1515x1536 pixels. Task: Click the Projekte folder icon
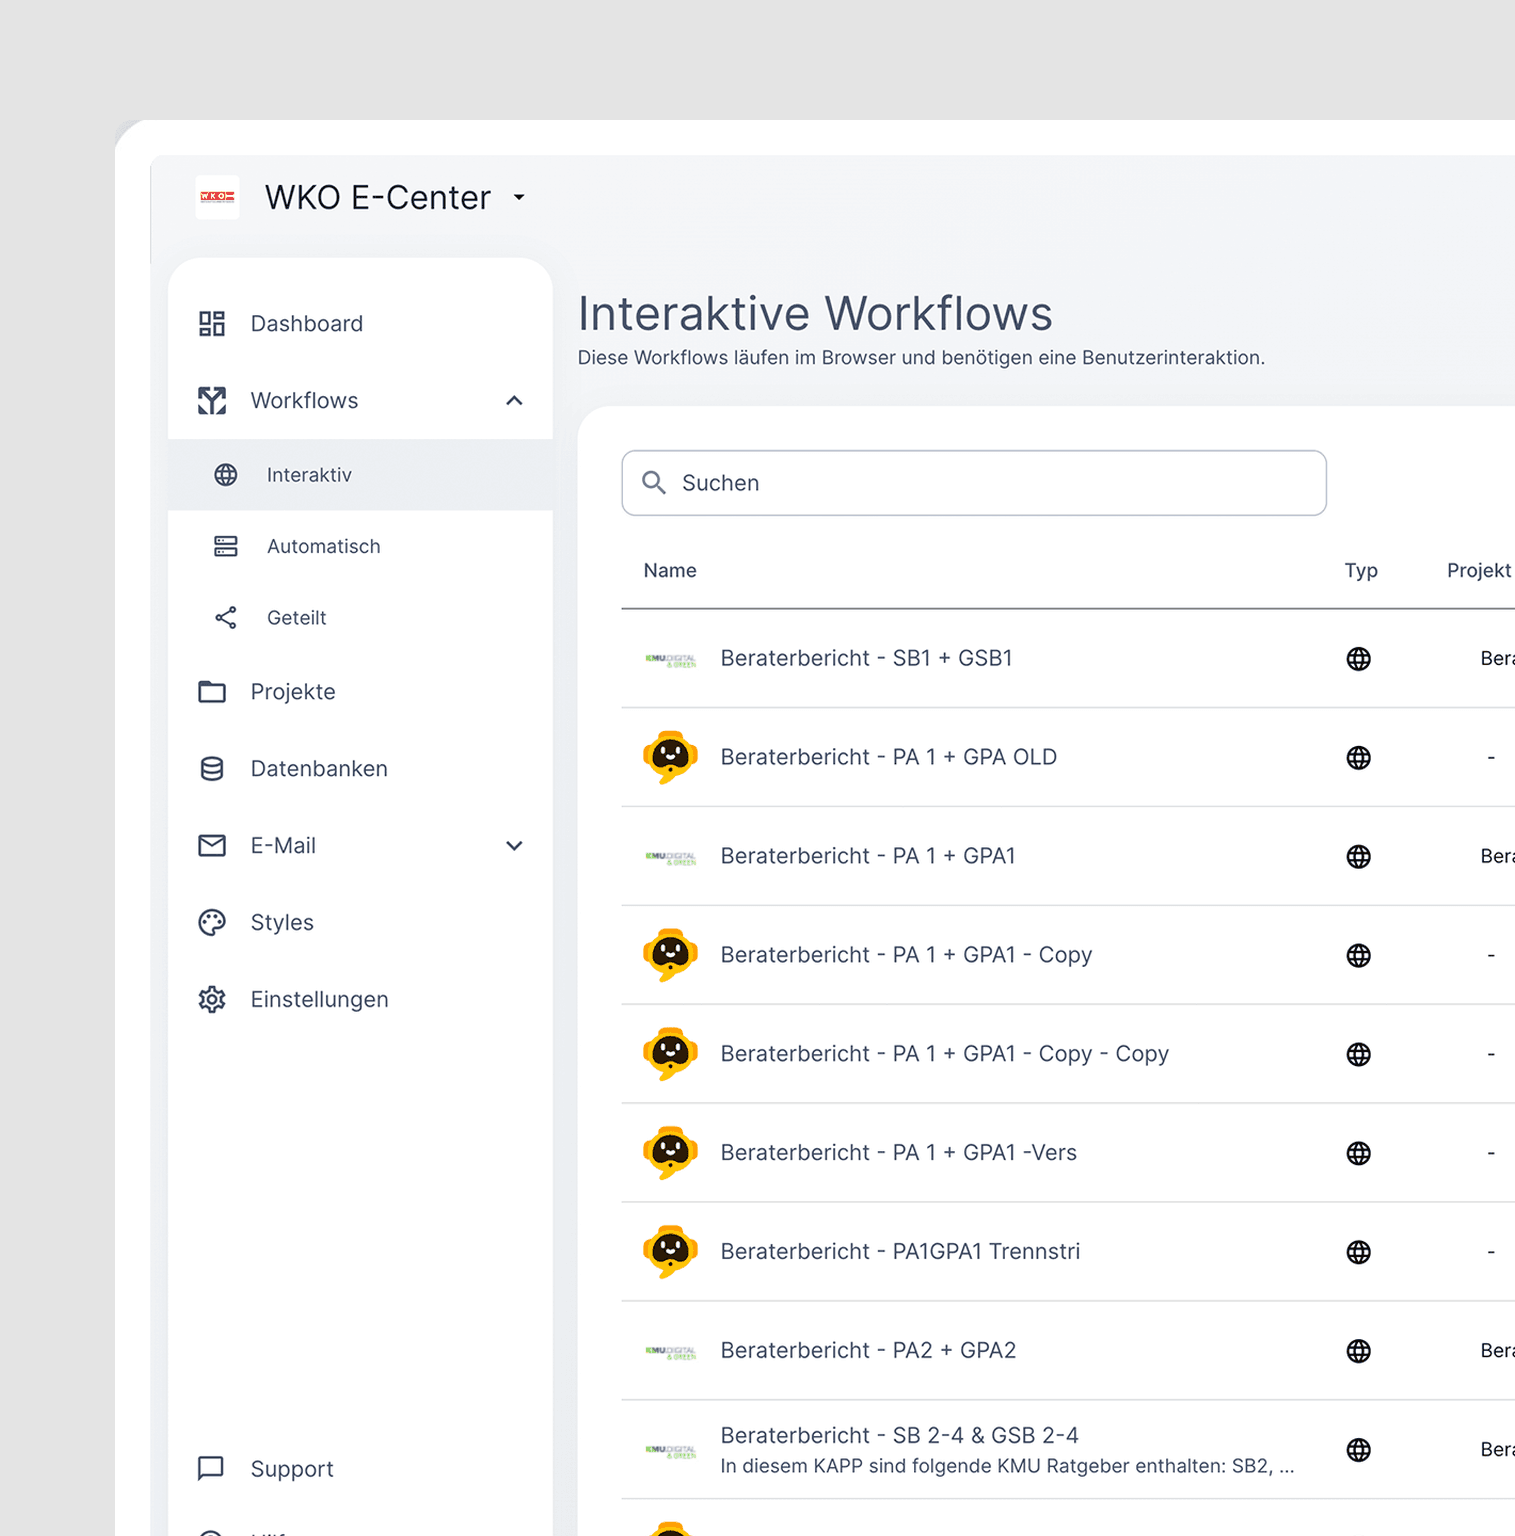pyautogui.click(x=212, y=691)
